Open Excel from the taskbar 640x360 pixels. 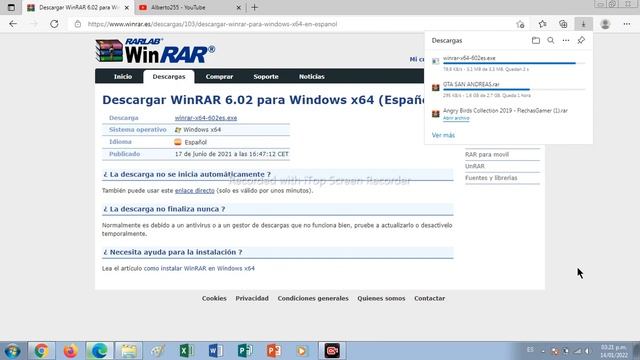pos(187,351)
